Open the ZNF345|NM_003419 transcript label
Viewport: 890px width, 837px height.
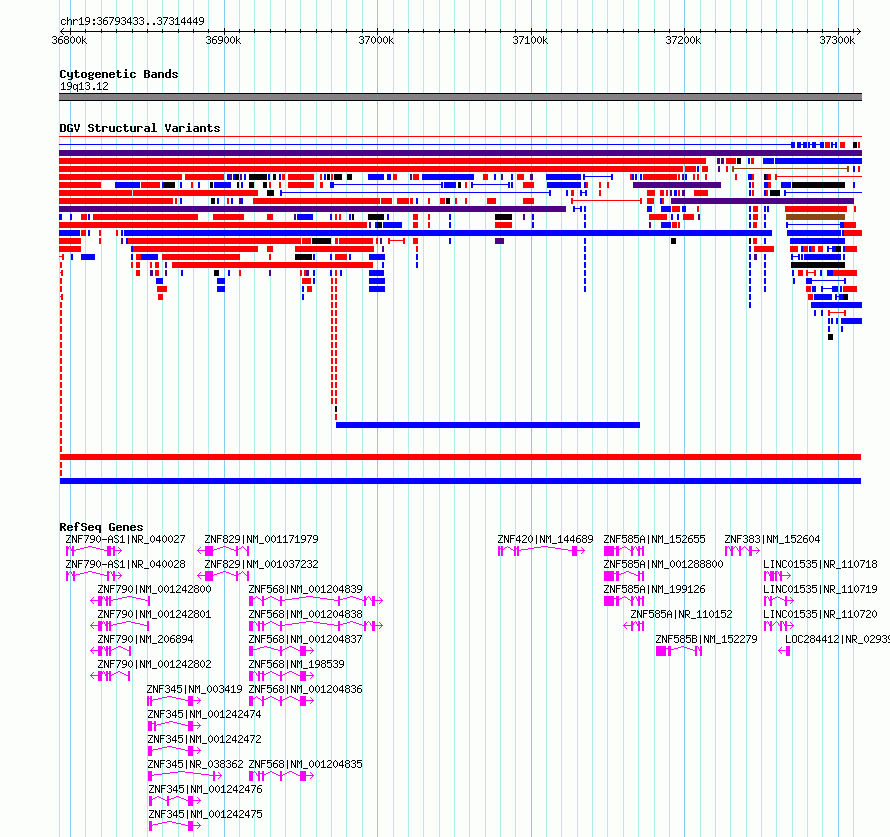[x=195, y=689]
